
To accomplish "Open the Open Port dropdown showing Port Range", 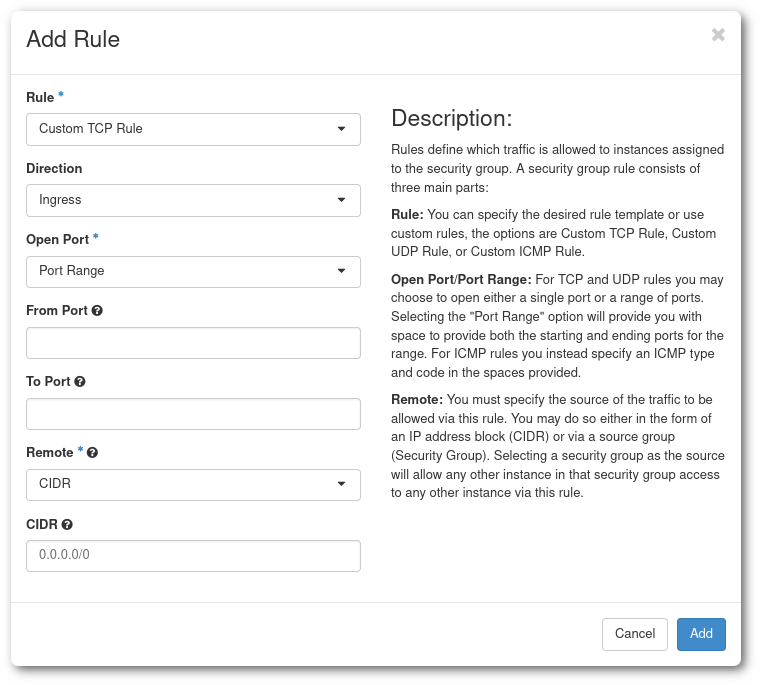I will click(193, 271).
